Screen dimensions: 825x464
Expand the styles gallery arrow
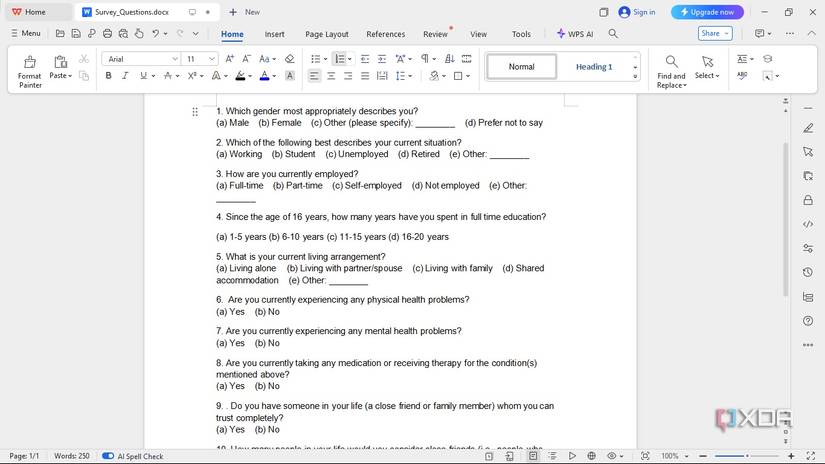pos(635,76)
